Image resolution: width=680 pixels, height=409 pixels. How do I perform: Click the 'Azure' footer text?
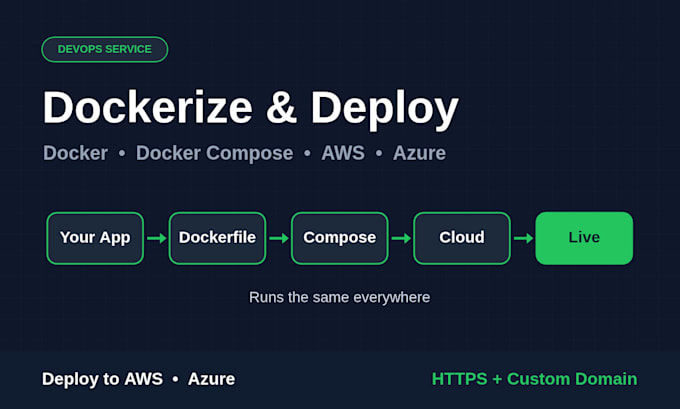212,379
